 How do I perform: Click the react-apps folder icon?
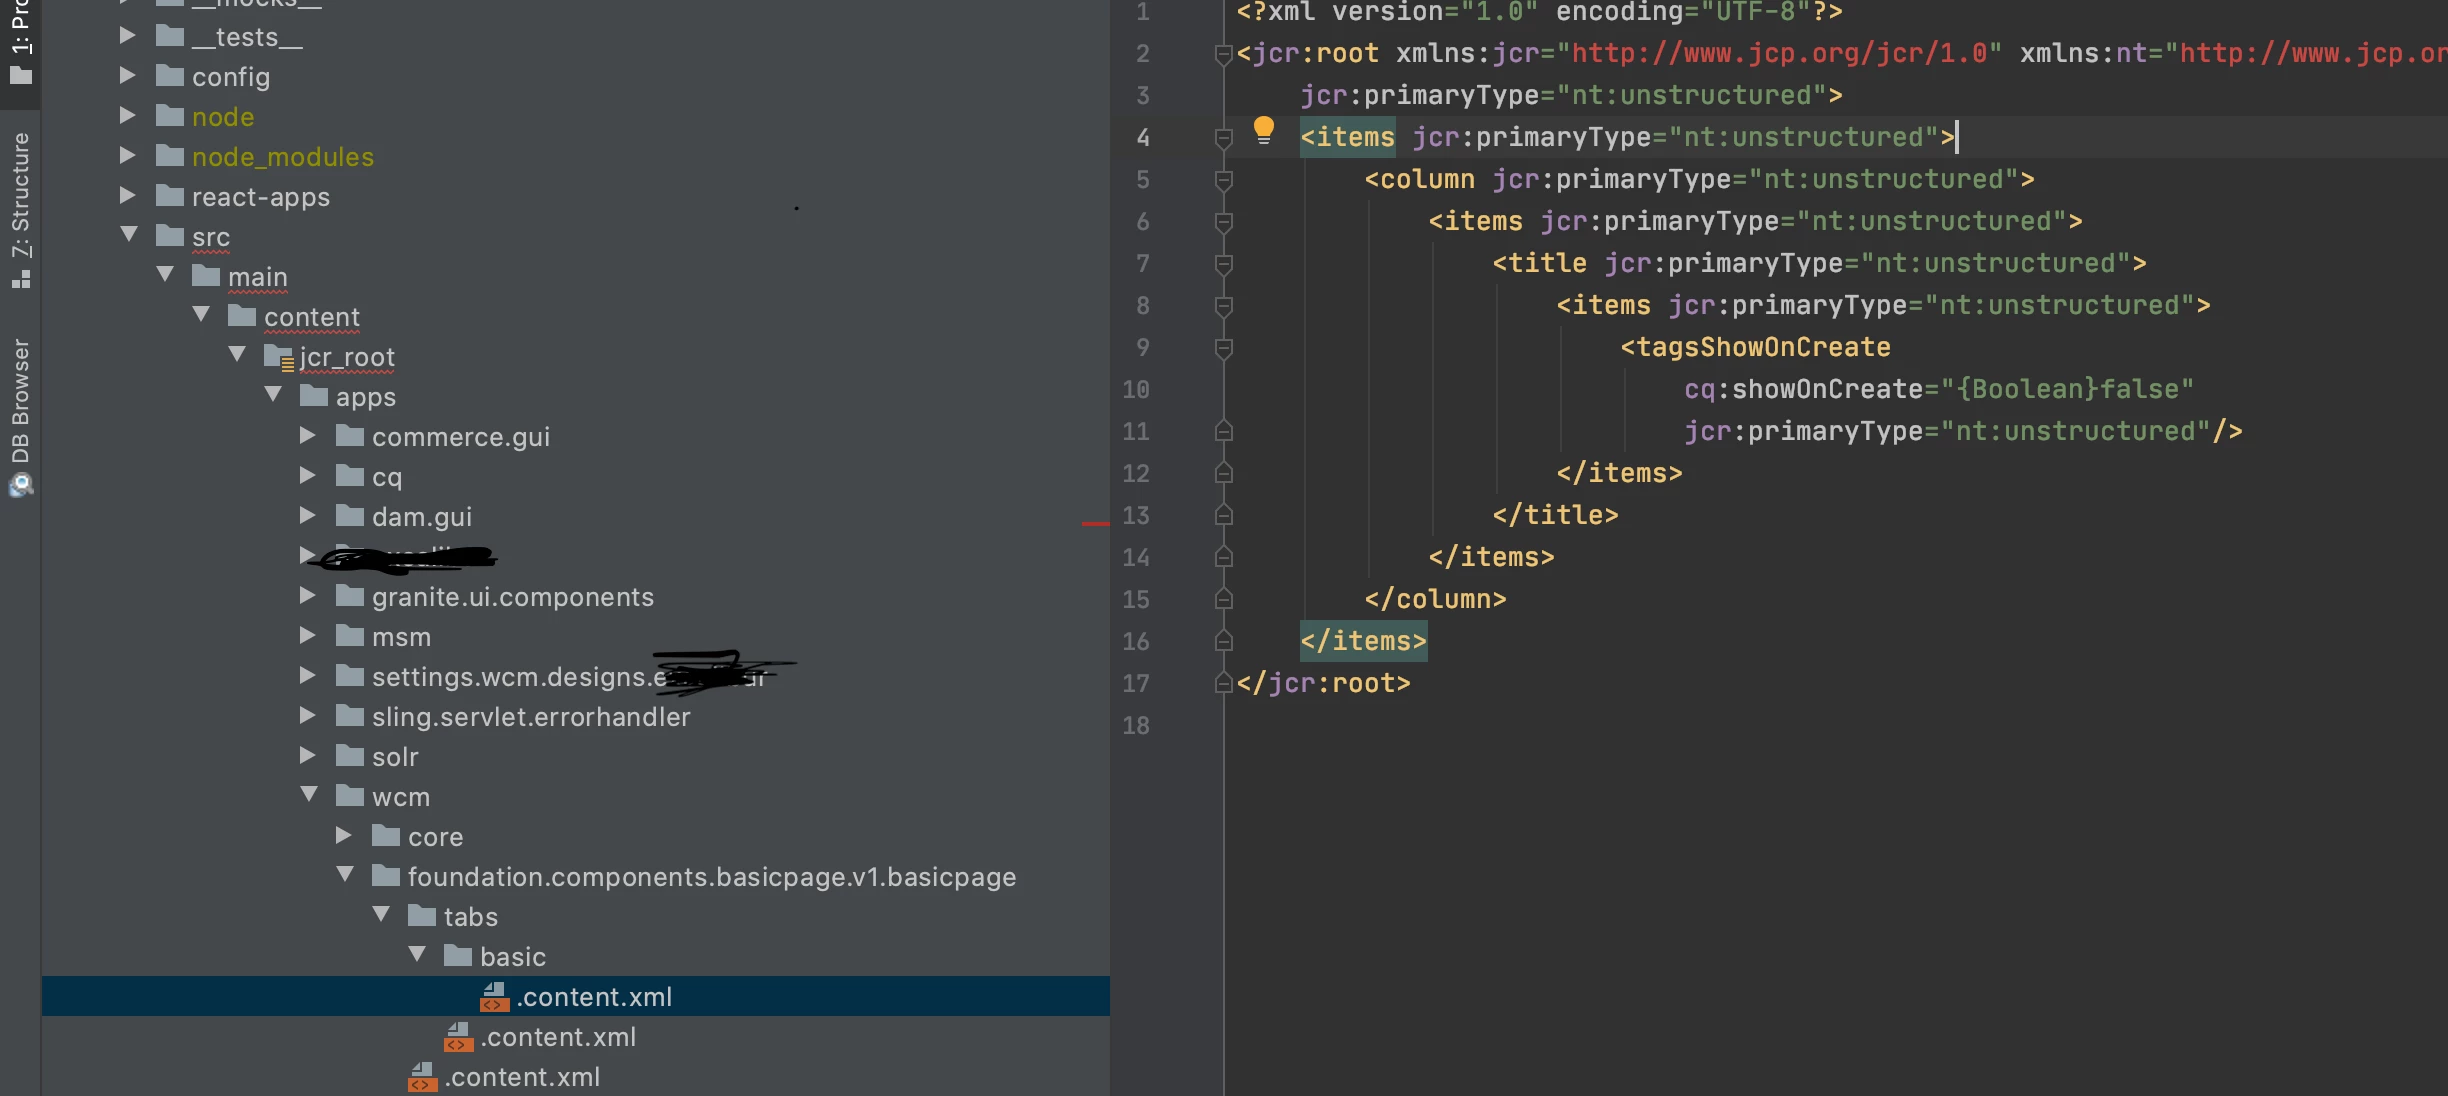170,197
